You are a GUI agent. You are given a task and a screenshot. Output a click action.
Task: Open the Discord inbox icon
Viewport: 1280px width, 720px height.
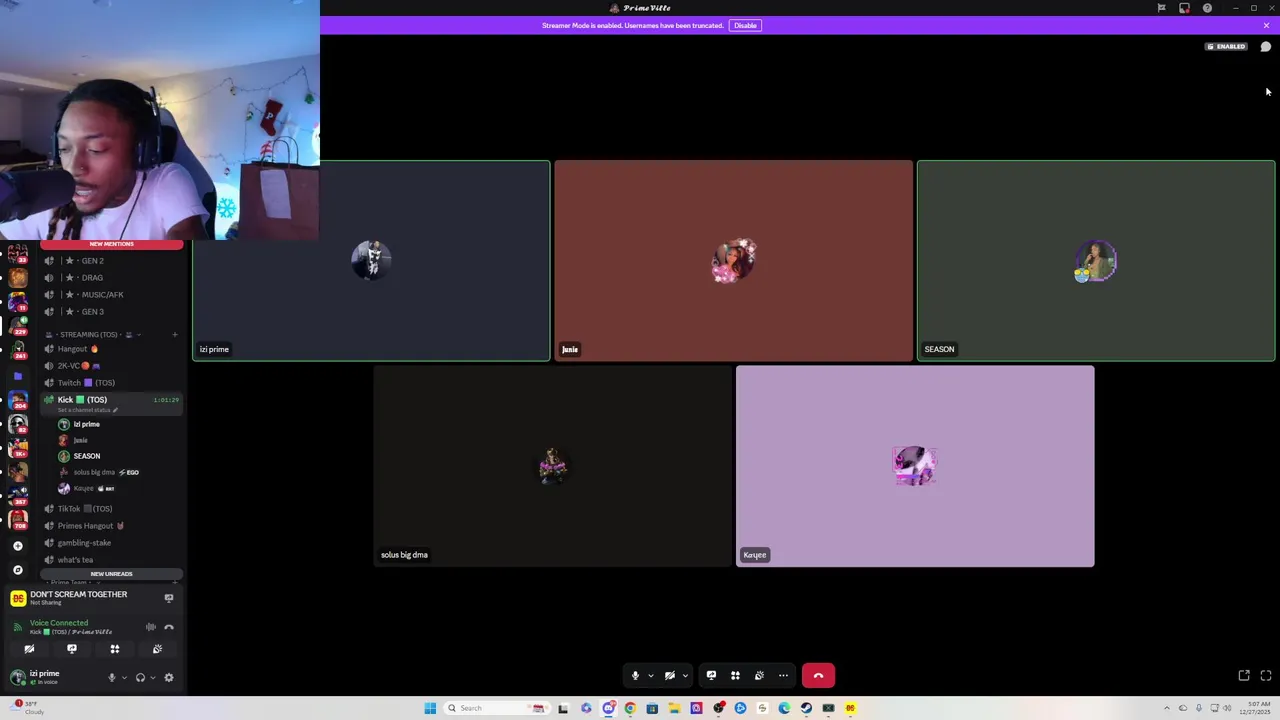pyautogui.click(x=1184, y=8)
